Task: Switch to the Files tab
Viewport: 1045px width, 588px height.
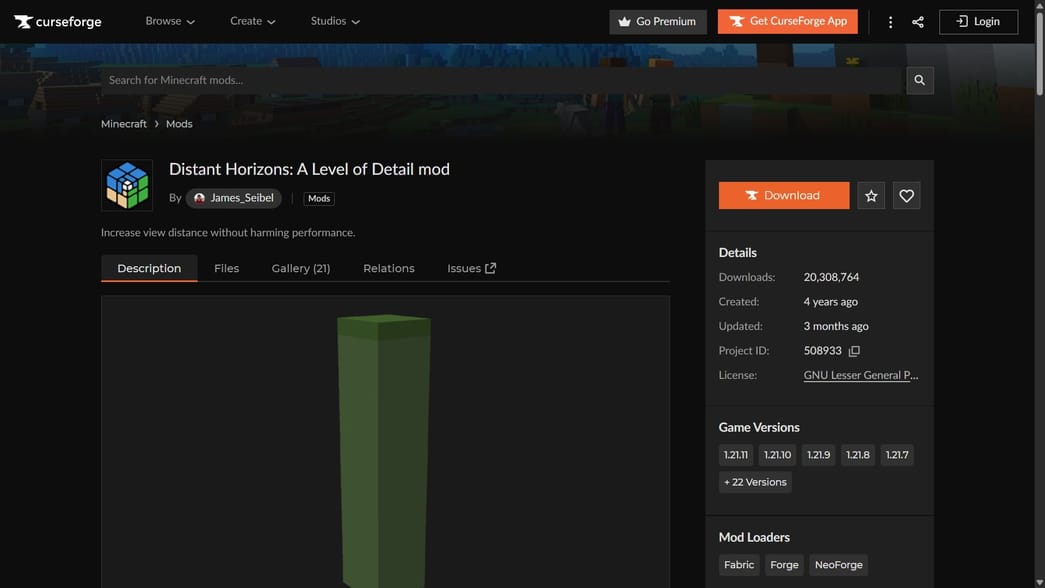Action: (x=226, y=267)
